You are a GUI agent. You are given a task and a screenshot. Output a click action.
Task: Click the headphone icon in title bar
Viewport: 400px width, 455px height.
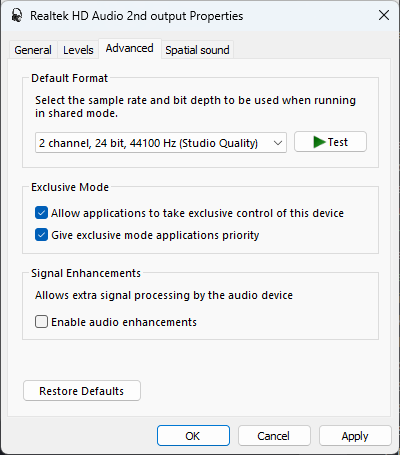point(16,15)
